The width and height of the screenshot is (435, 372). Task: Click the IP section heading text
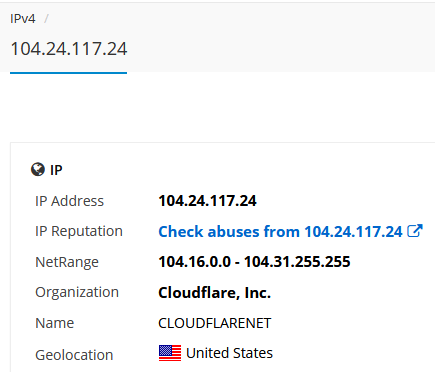[56, 170]
